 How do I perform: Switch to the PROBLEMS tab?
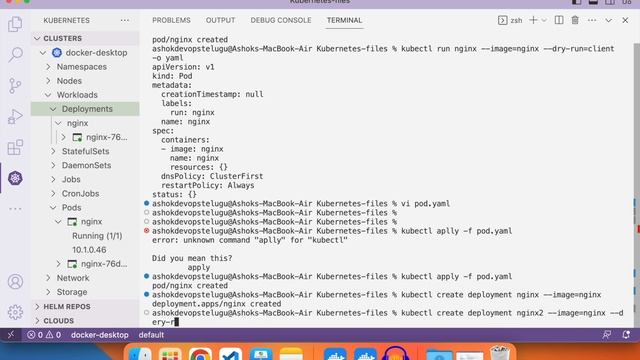[x=171, y=20]
